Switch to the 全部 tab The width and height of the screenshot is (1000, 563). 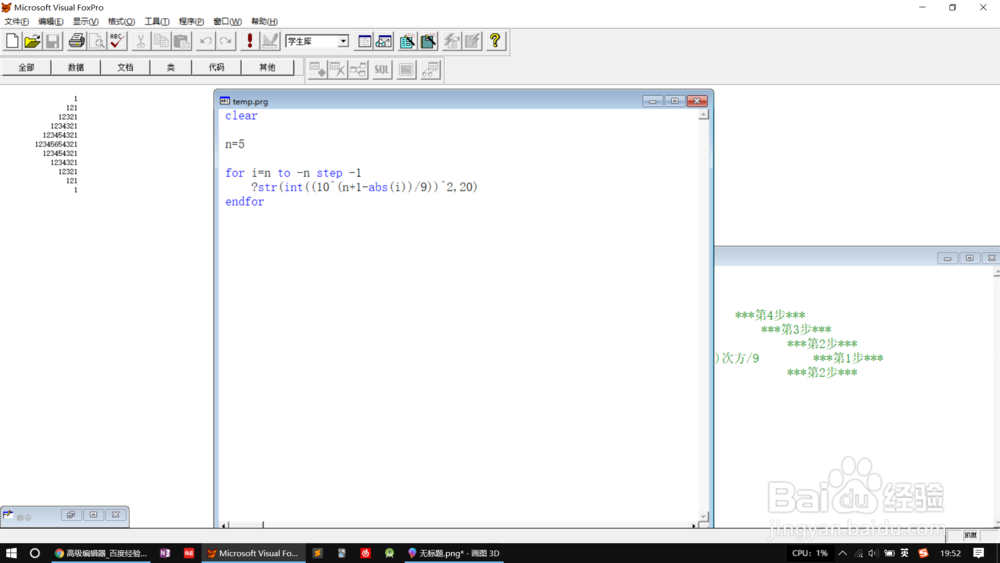coord(26,67)
